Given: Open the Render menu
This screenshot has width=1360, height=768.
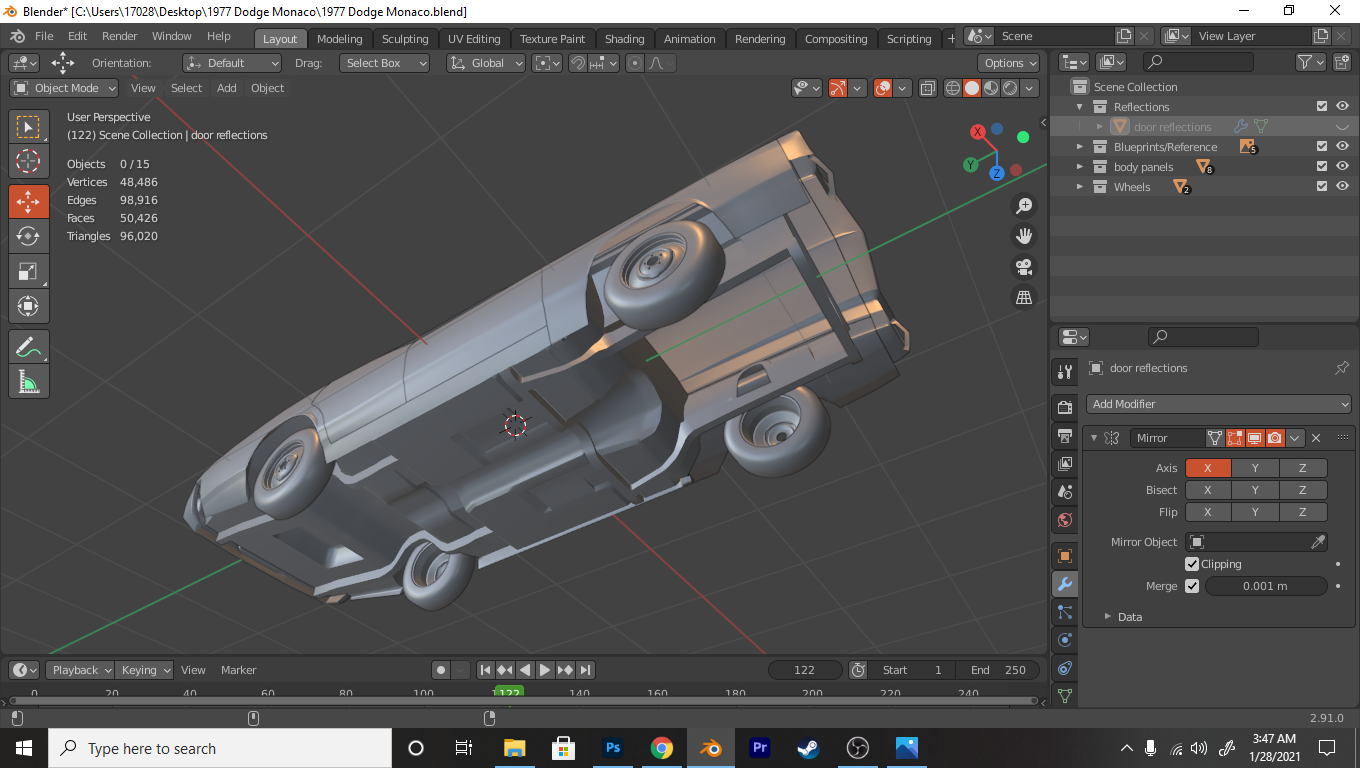Looking at the screenshot, I should coord(120,36).
